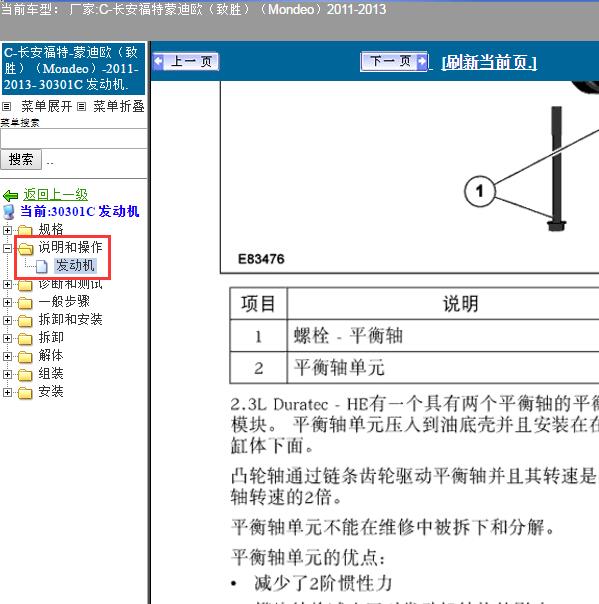Select the 组装 tree label
Image resolution: width=599 pixels, height=604 pixels.
pyautogui.click(x=51, y=374)
